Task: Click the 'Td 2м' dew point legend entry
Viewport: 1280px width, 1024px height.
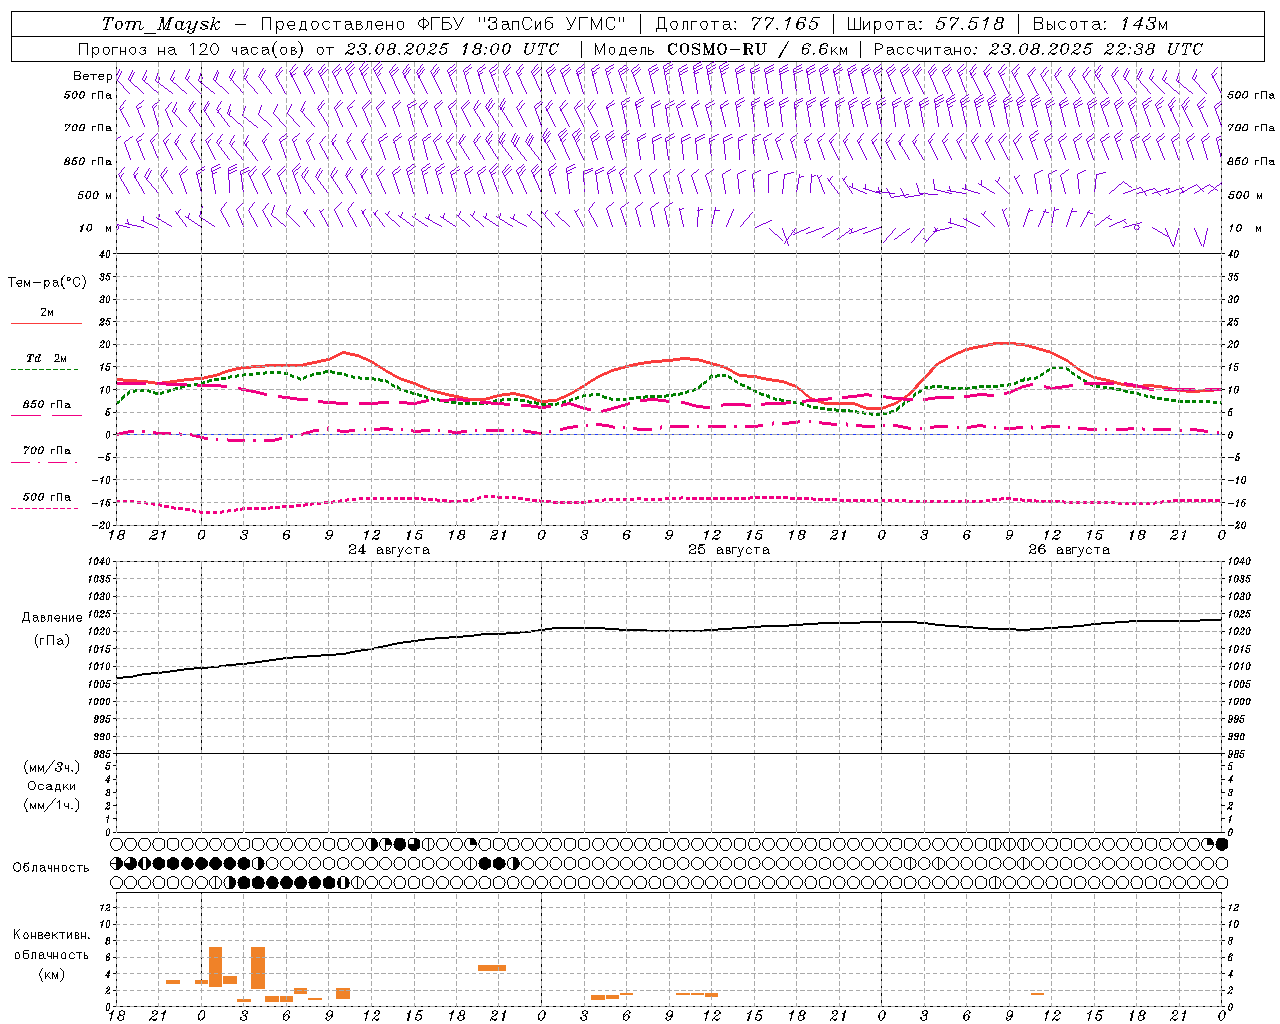Action: 47,358
